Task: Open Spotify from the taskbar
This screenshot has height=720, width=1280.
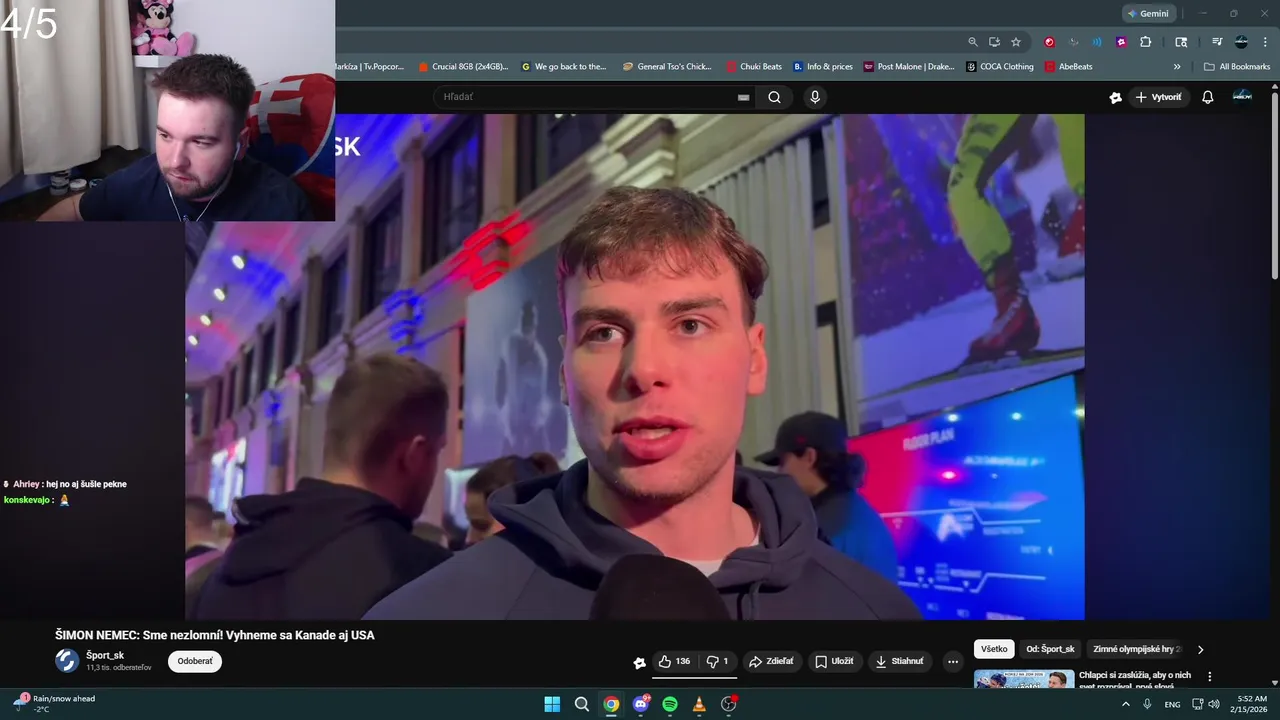Action: click(670, 704)
